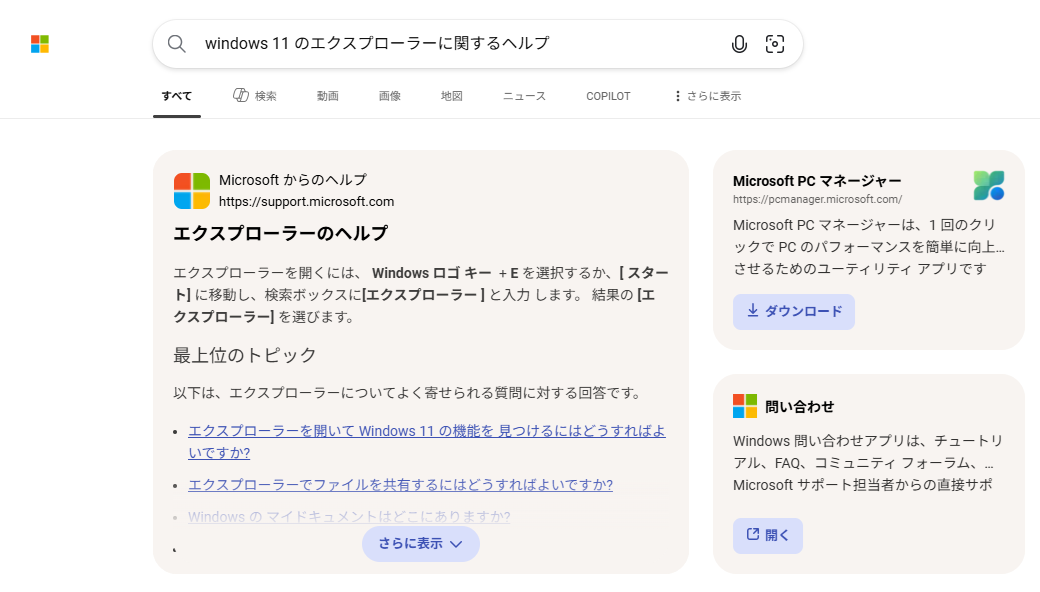Expand さらに表示 tab menu
The width and height of the screenshot is (1040, 592).
coord(707,96)
